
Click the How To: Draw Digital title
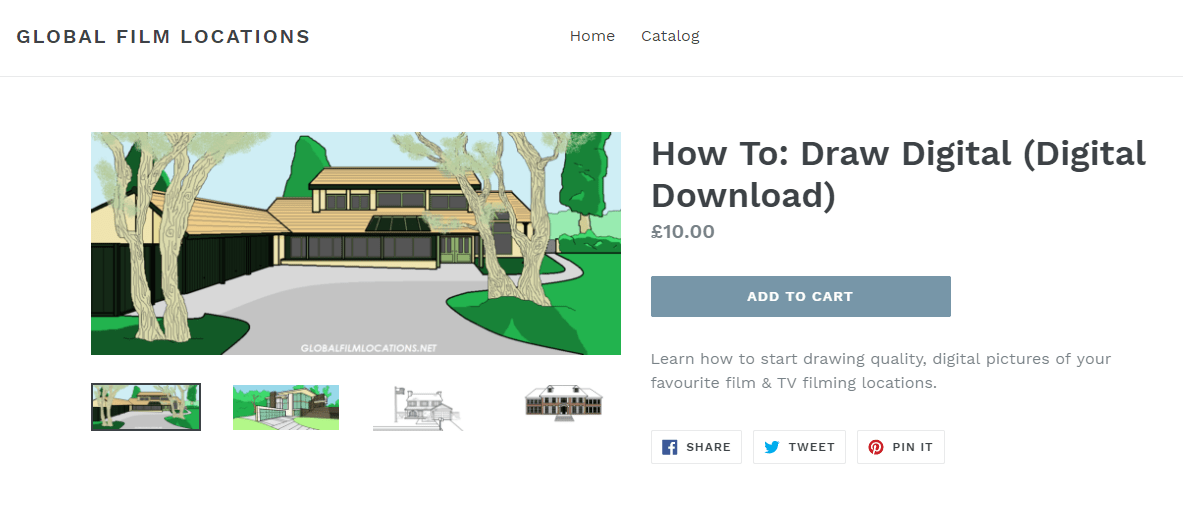(897, 174)
